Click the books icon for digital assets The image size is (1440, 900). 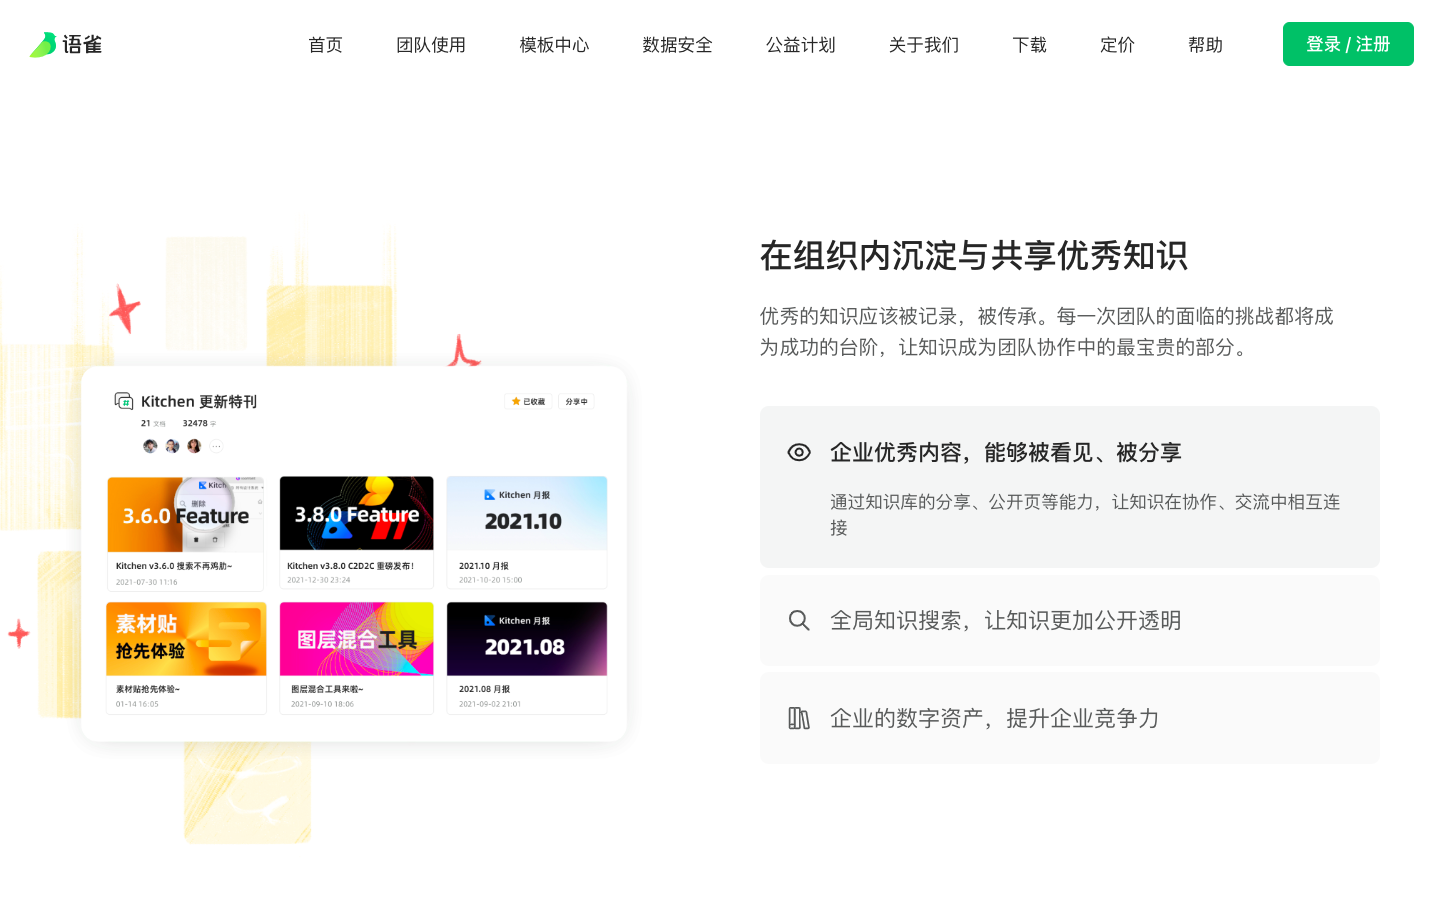(799, 718)
